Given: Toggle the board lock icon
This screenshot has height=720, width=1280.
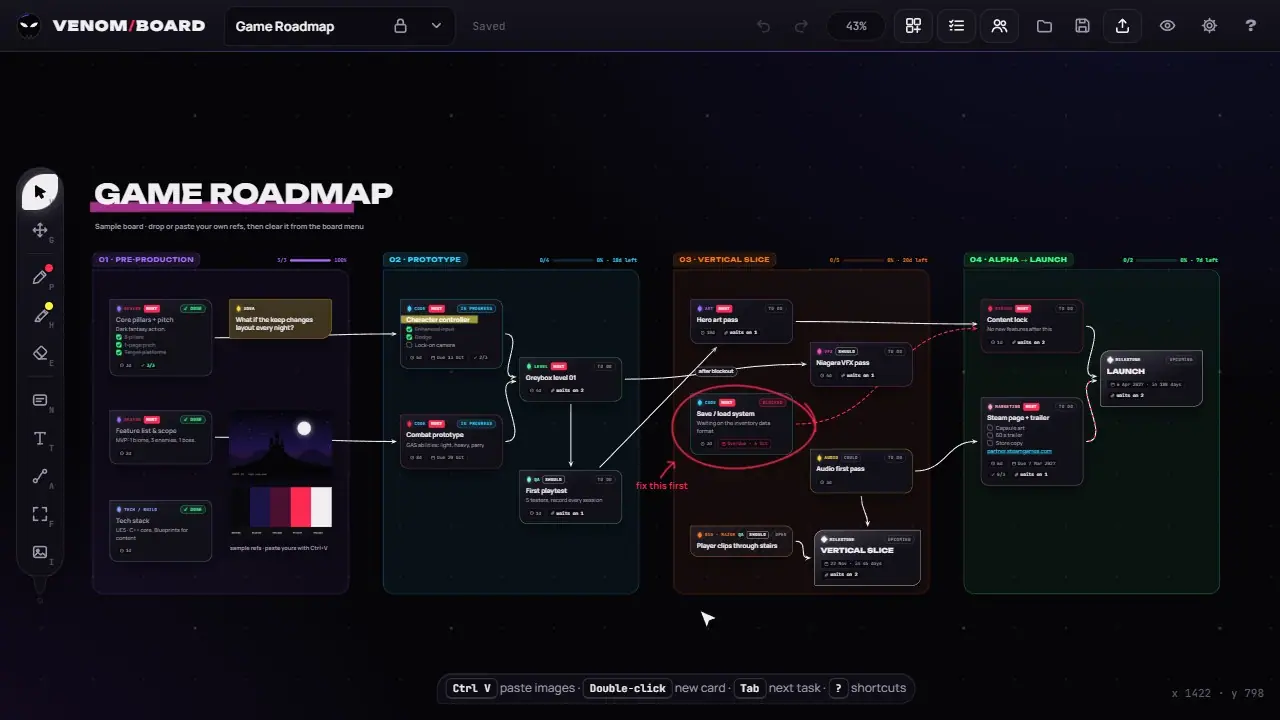Looking at the screenshot, I should click(400, 26).
